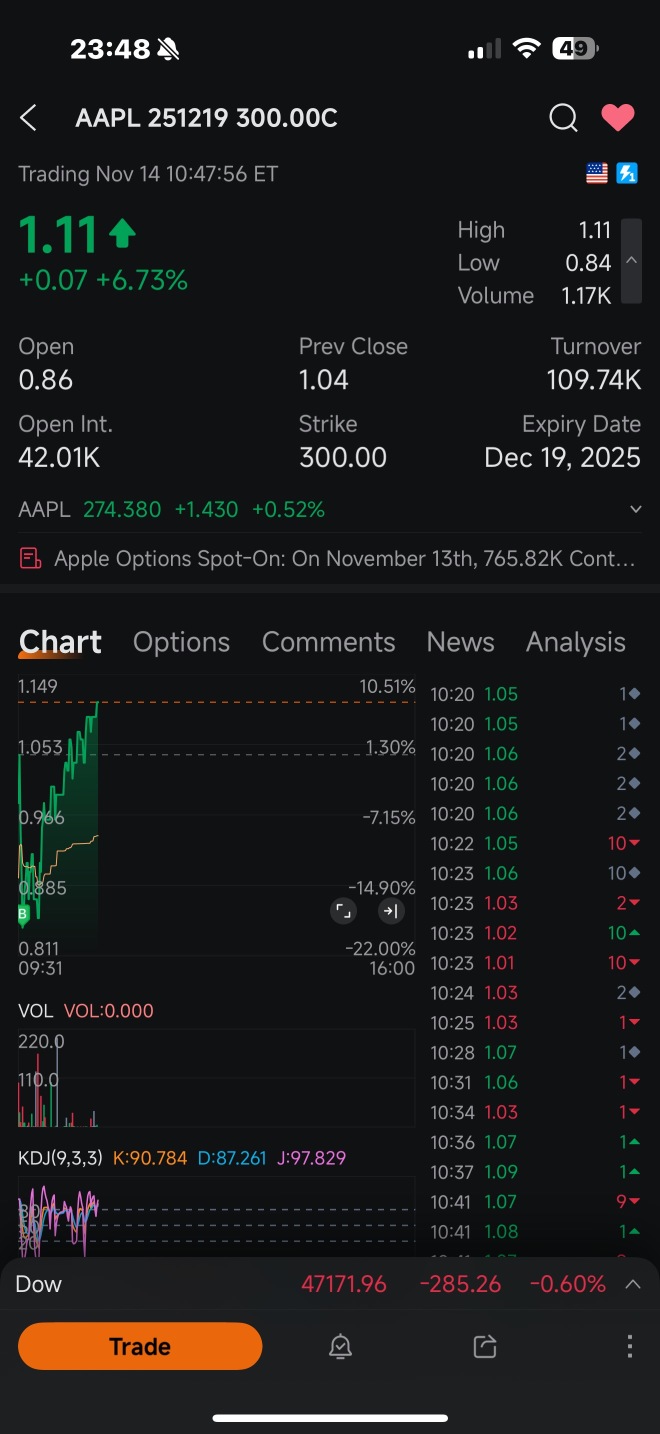Collapse the High/Low/Volume stats panel
Screen dimensions: 660x1434
click(x=631, y=261)
